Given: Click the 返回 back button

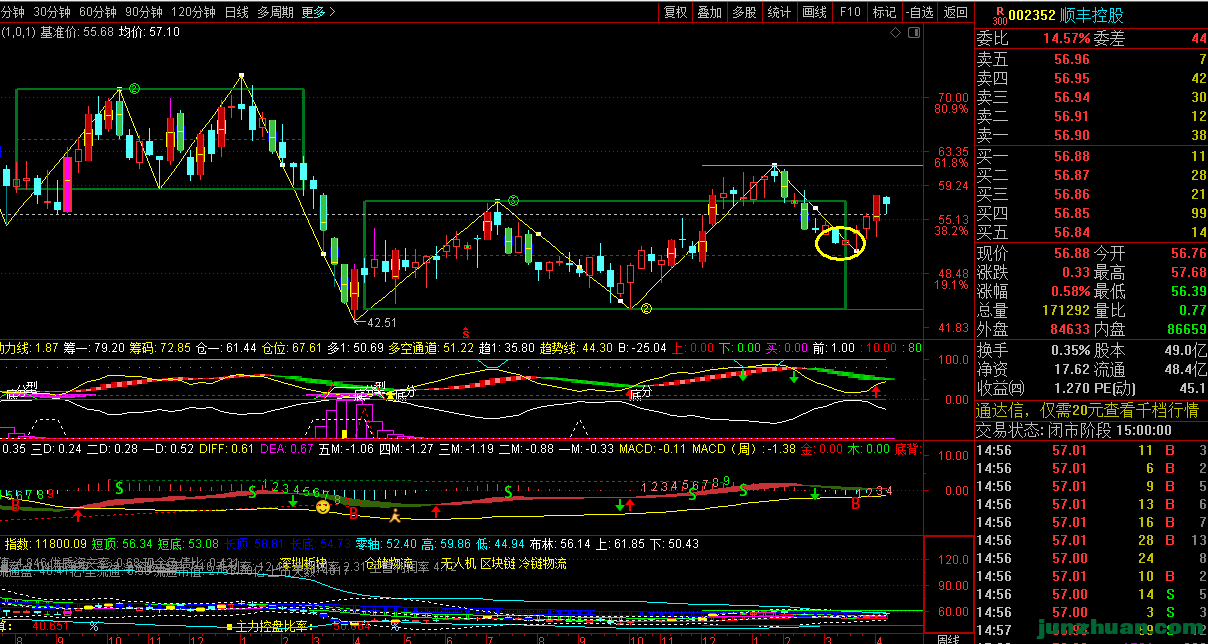Looking at the screenshot, I should click(956, 12).
